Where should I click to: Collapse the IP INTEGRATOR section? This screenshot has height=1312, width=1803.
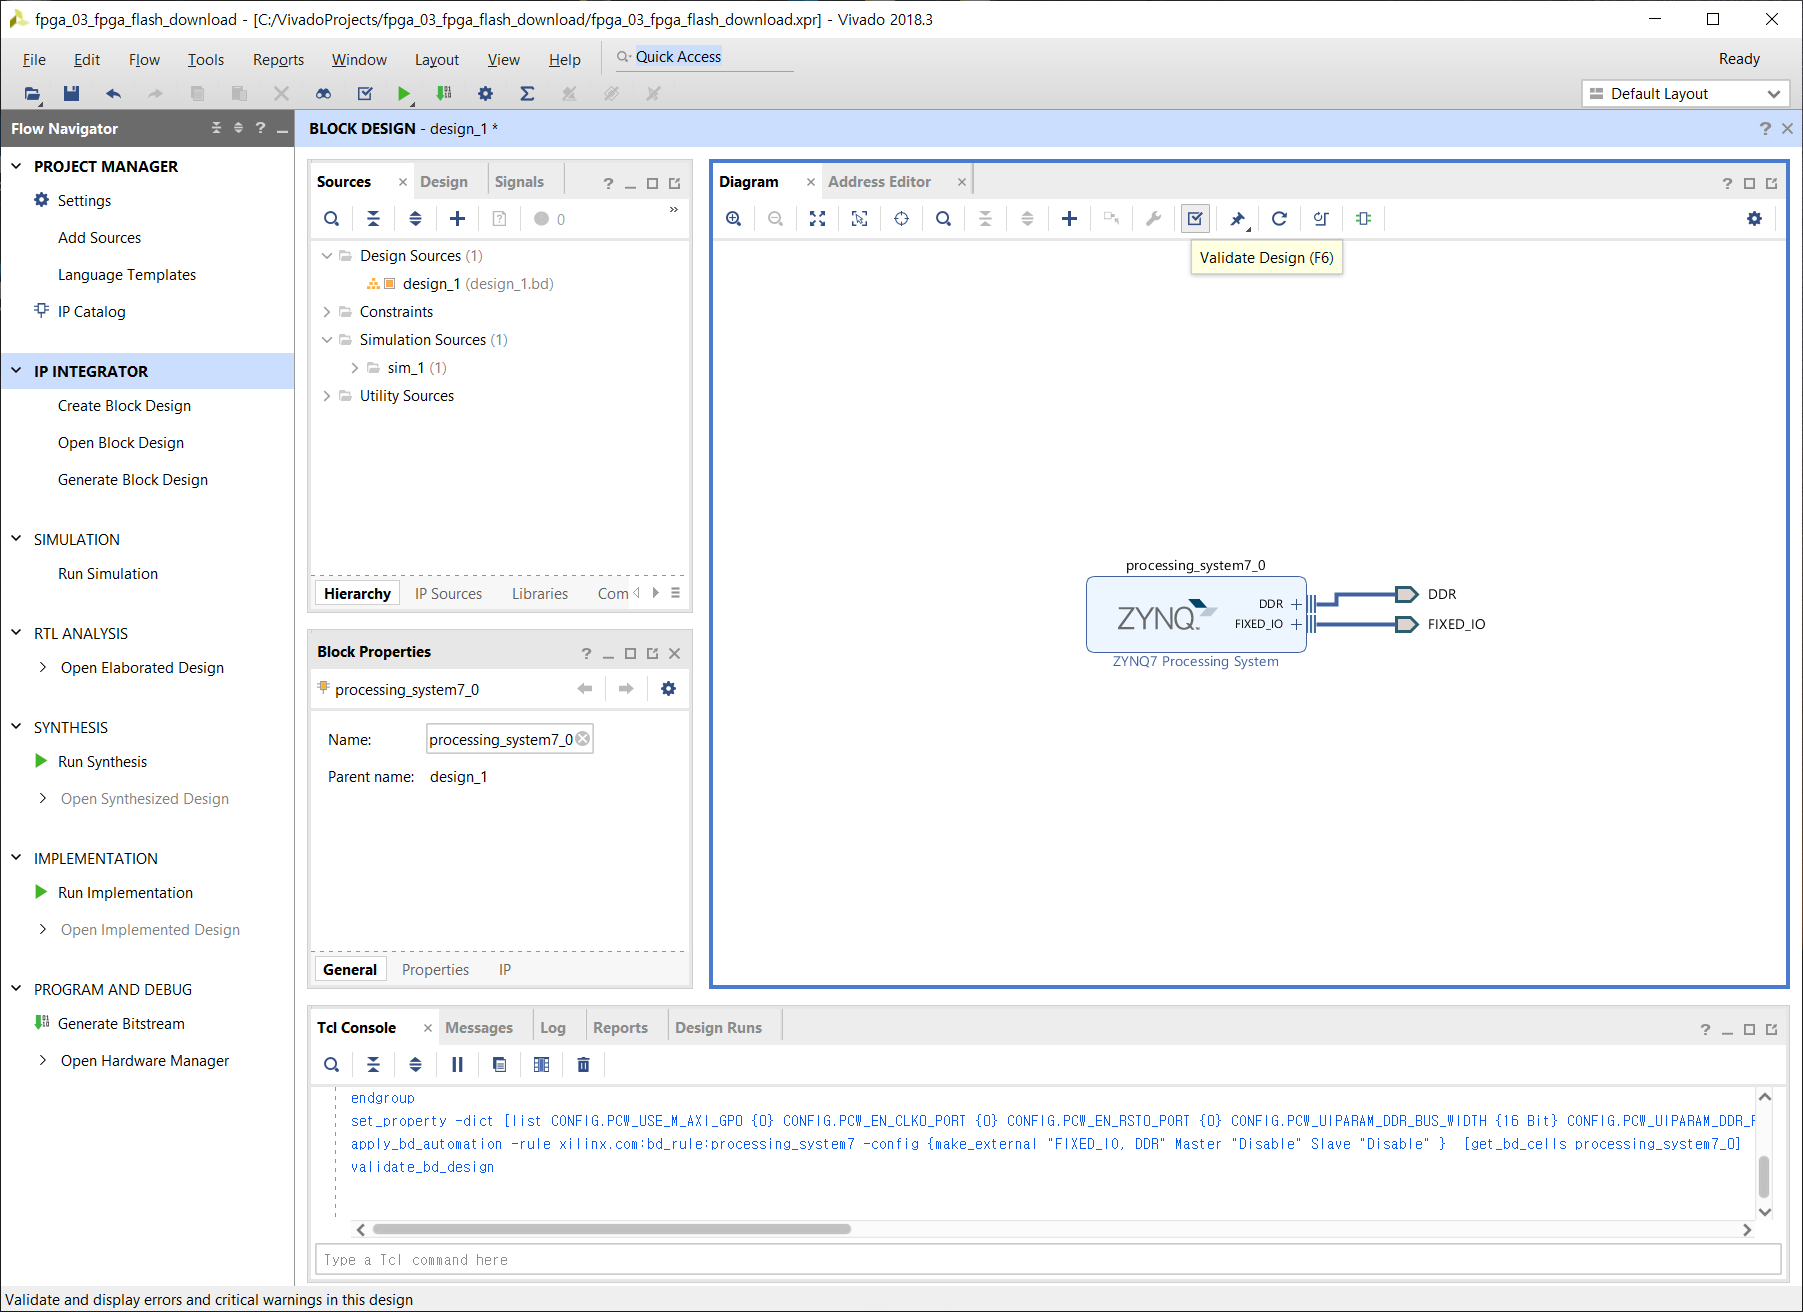coord(16,371)
